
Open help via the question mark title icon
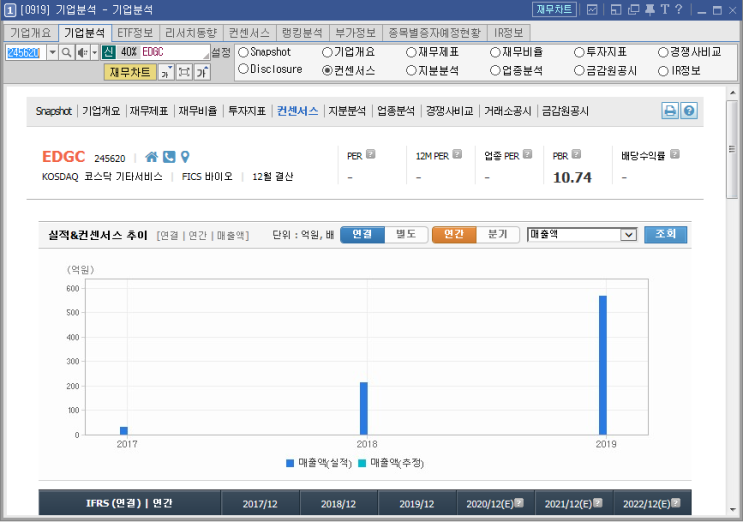(679, 9)
